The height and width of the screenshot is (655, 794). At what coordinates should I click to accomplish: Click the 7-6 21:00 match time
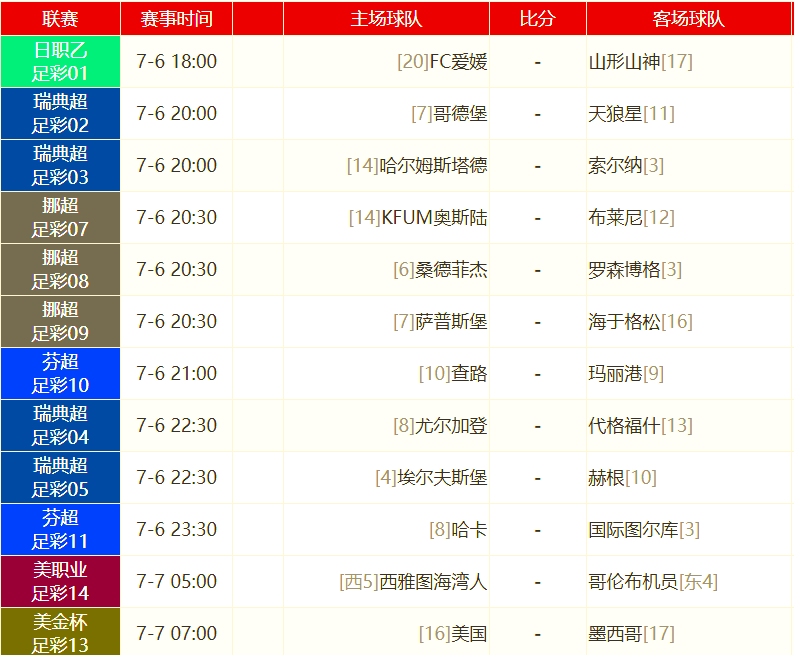point(176,374)
